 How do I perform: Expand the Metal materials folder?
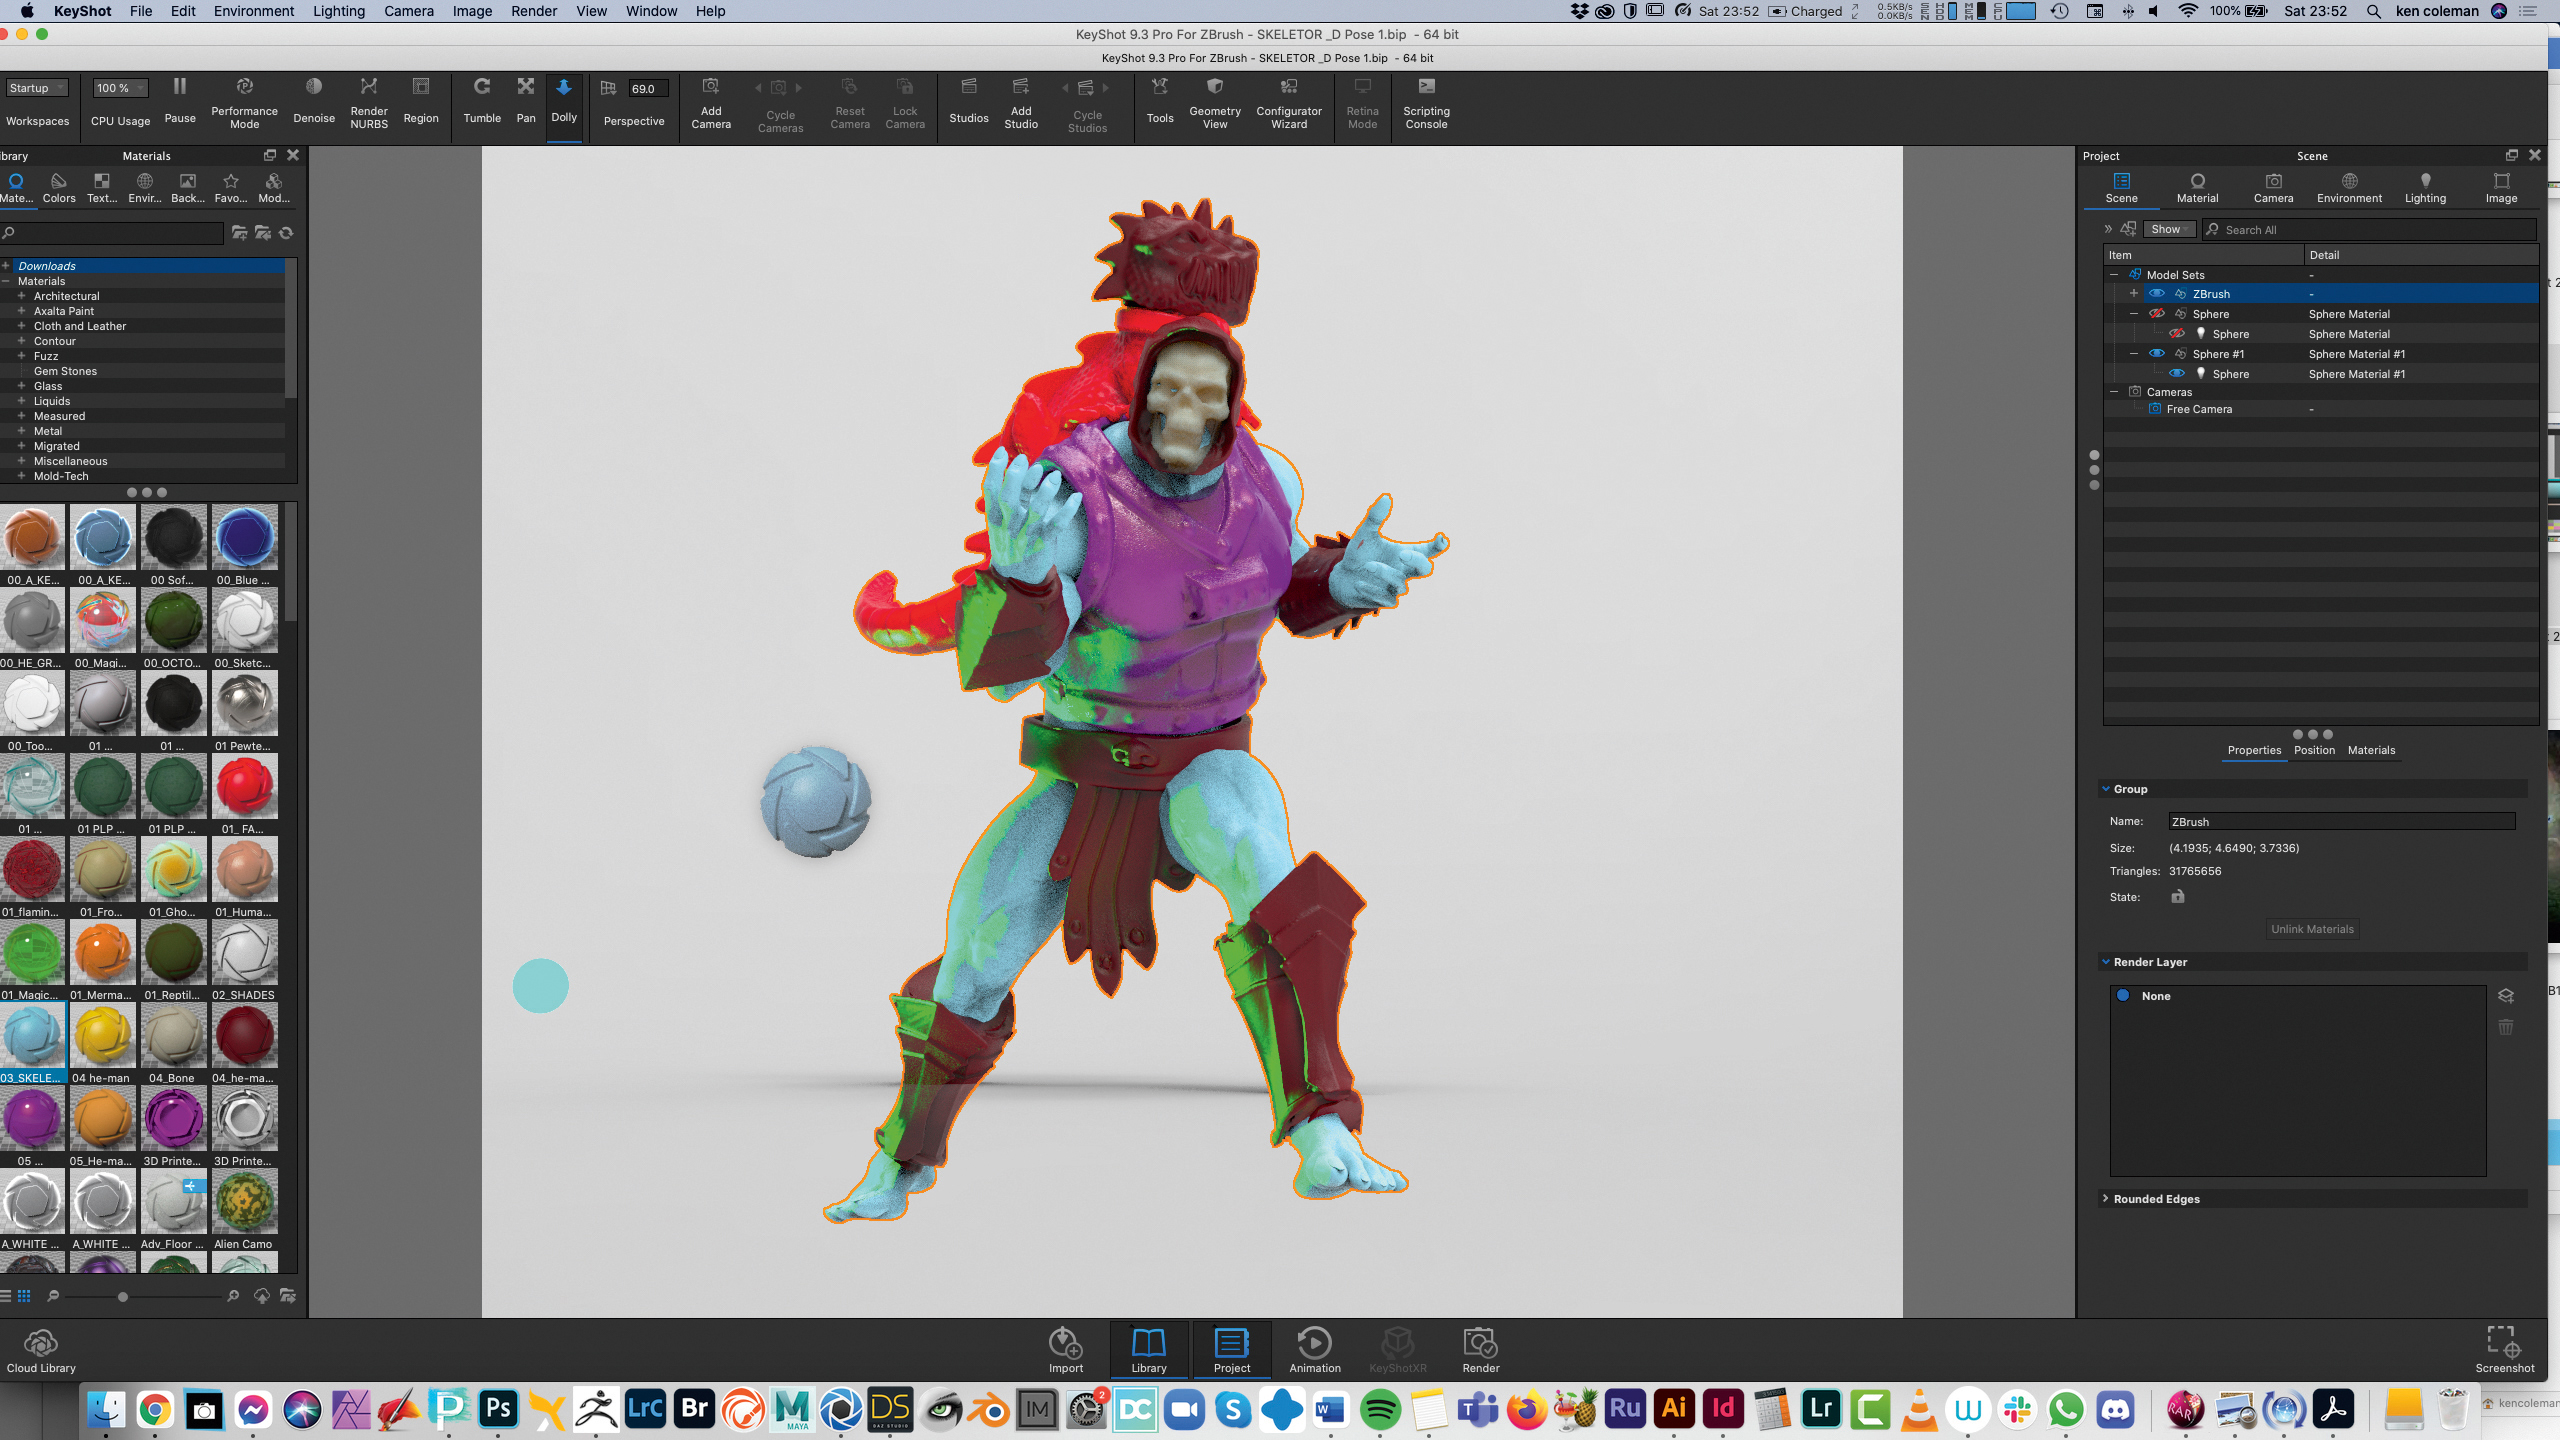21,431
